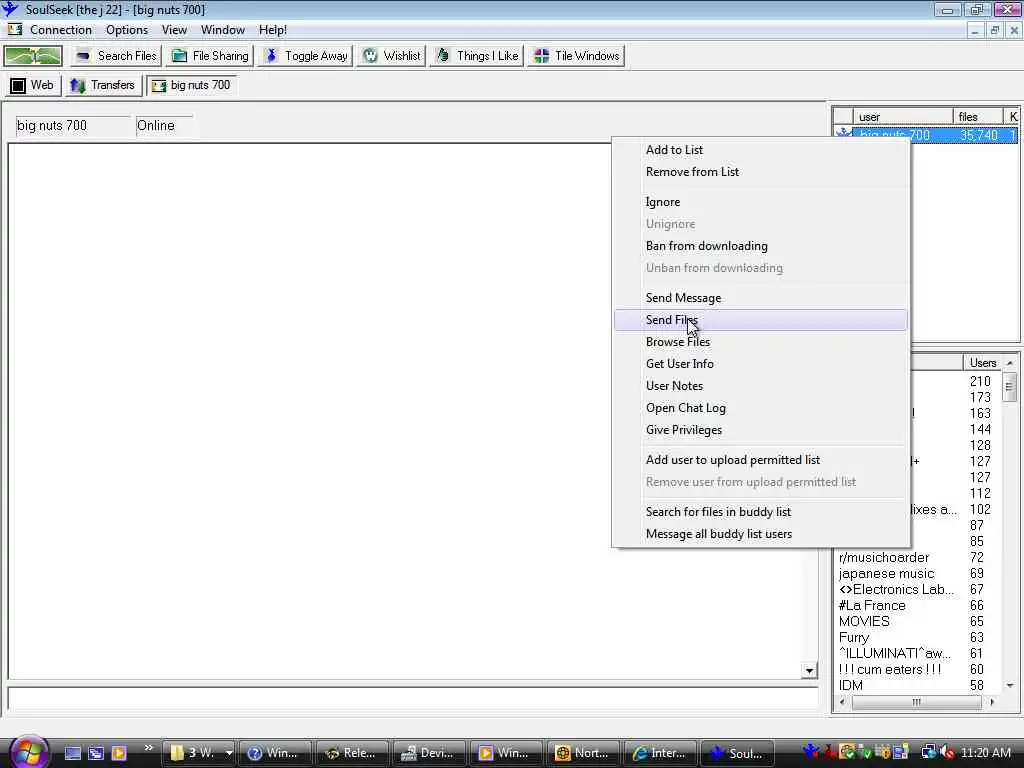The width and height of the screenshot is (1024, 768).
Task: Open the Help! menu
Action: pyautogui.click(x=273, y=30)
